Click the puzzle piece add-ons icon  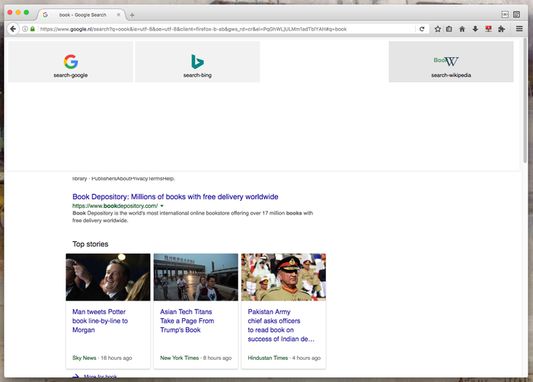tap(501, 29)
